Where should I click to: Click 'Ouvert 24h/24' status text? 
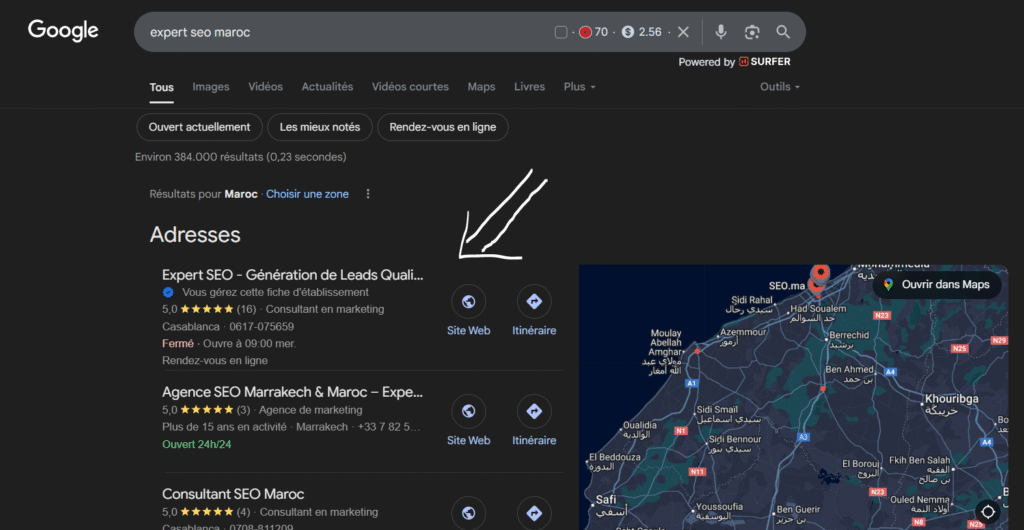[x=197, y=444]
